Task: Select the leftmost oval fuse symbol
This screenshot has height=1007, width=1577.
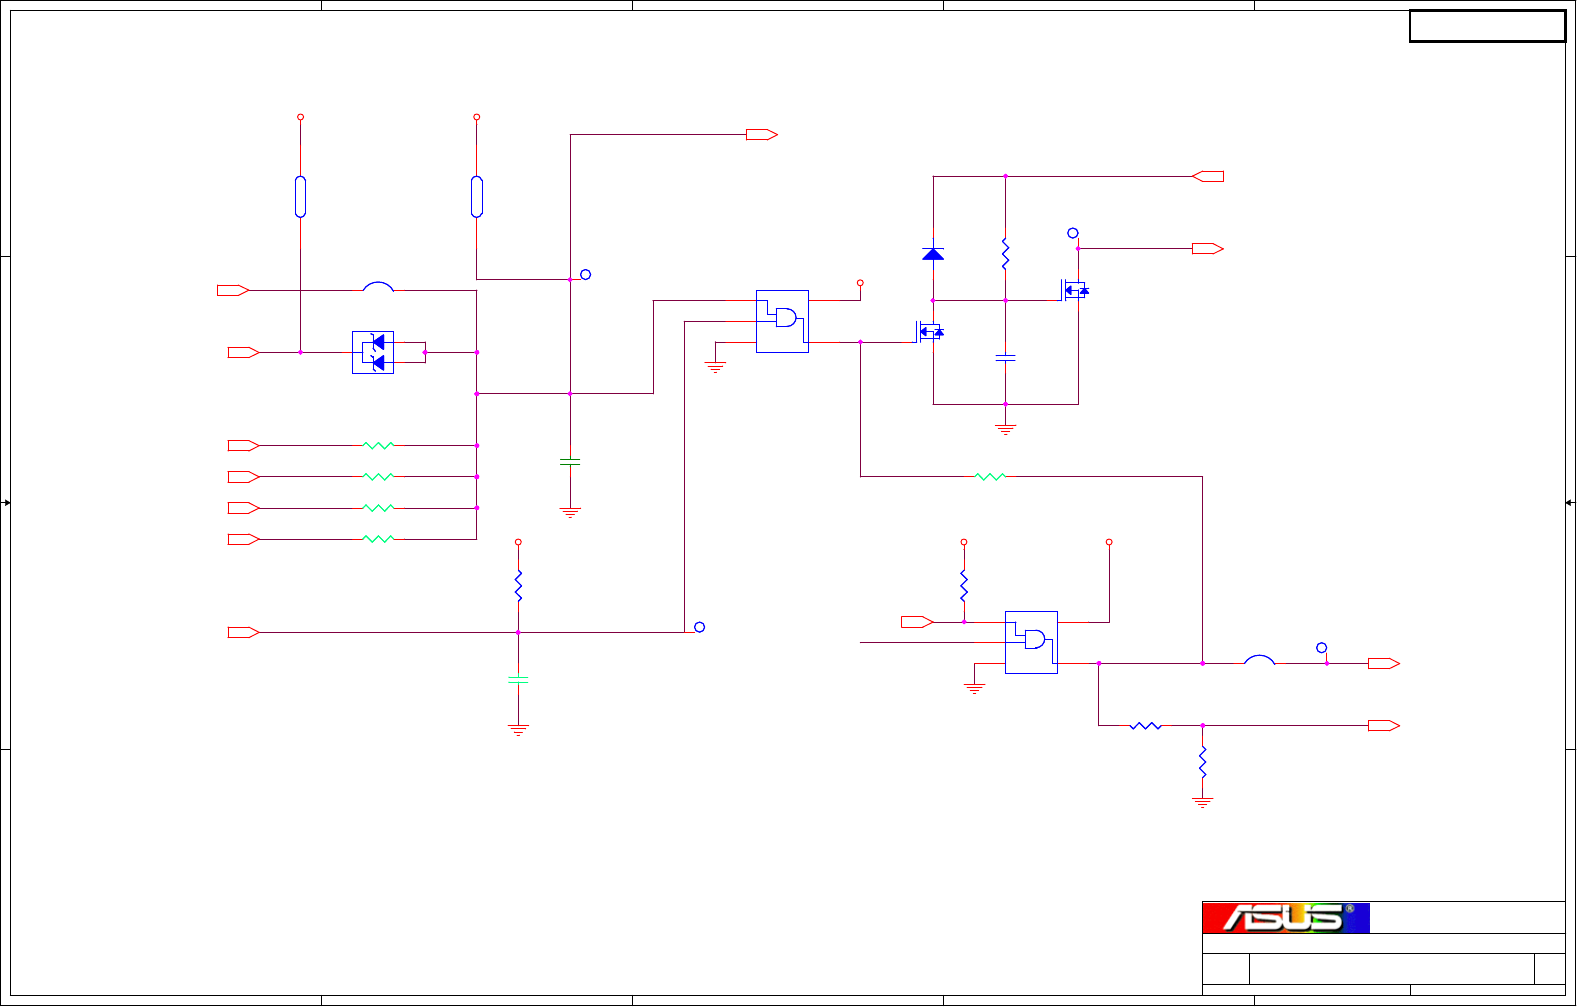Action: click(x=300, y=197)
